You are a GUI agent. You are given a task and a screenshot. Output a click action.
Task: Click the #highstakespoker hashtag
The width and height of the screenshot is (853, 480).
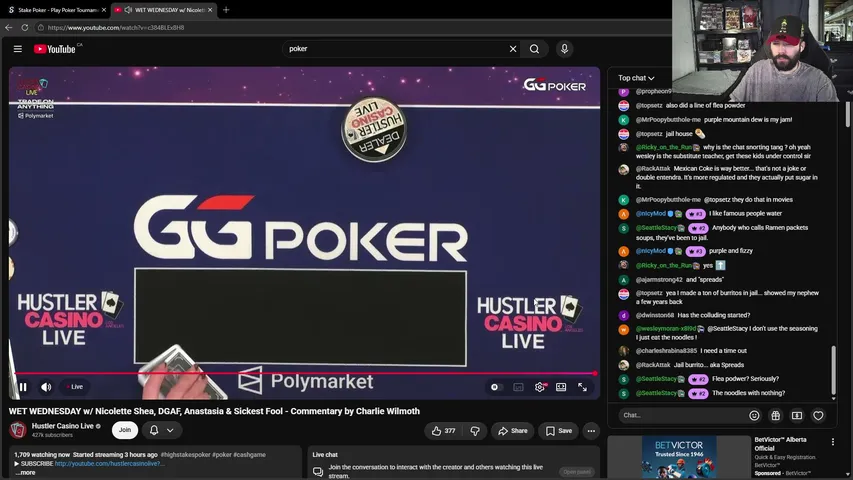click(x=185, y=454)
